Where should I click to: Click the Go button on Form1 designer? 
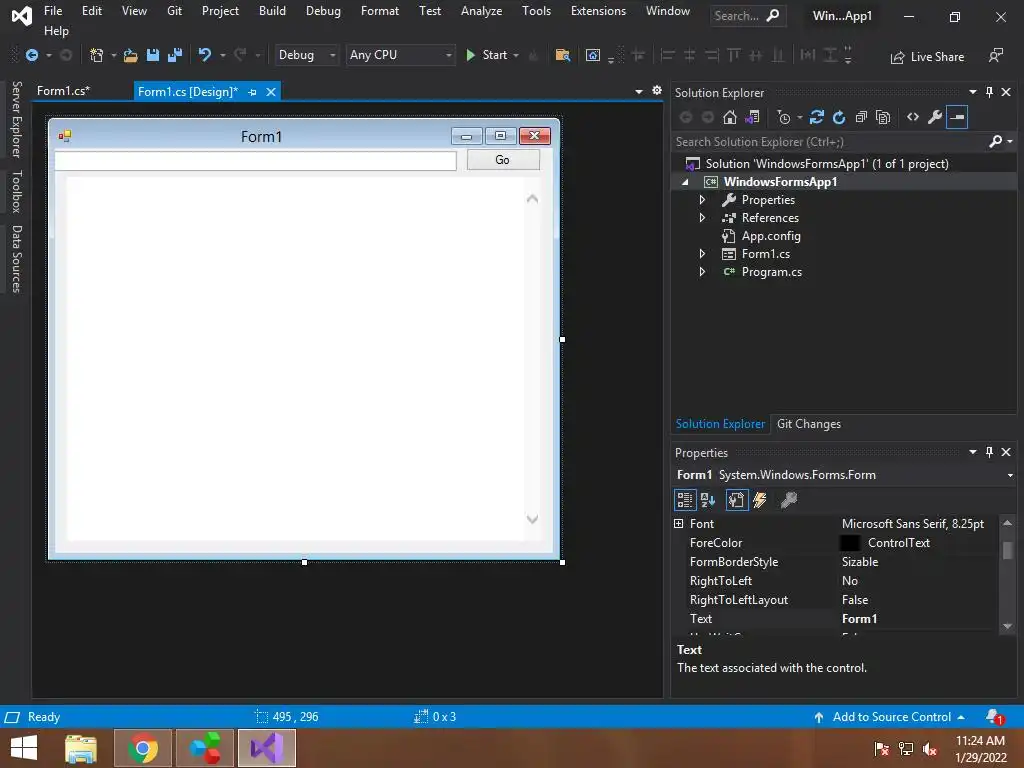click(x=503, y=160)
